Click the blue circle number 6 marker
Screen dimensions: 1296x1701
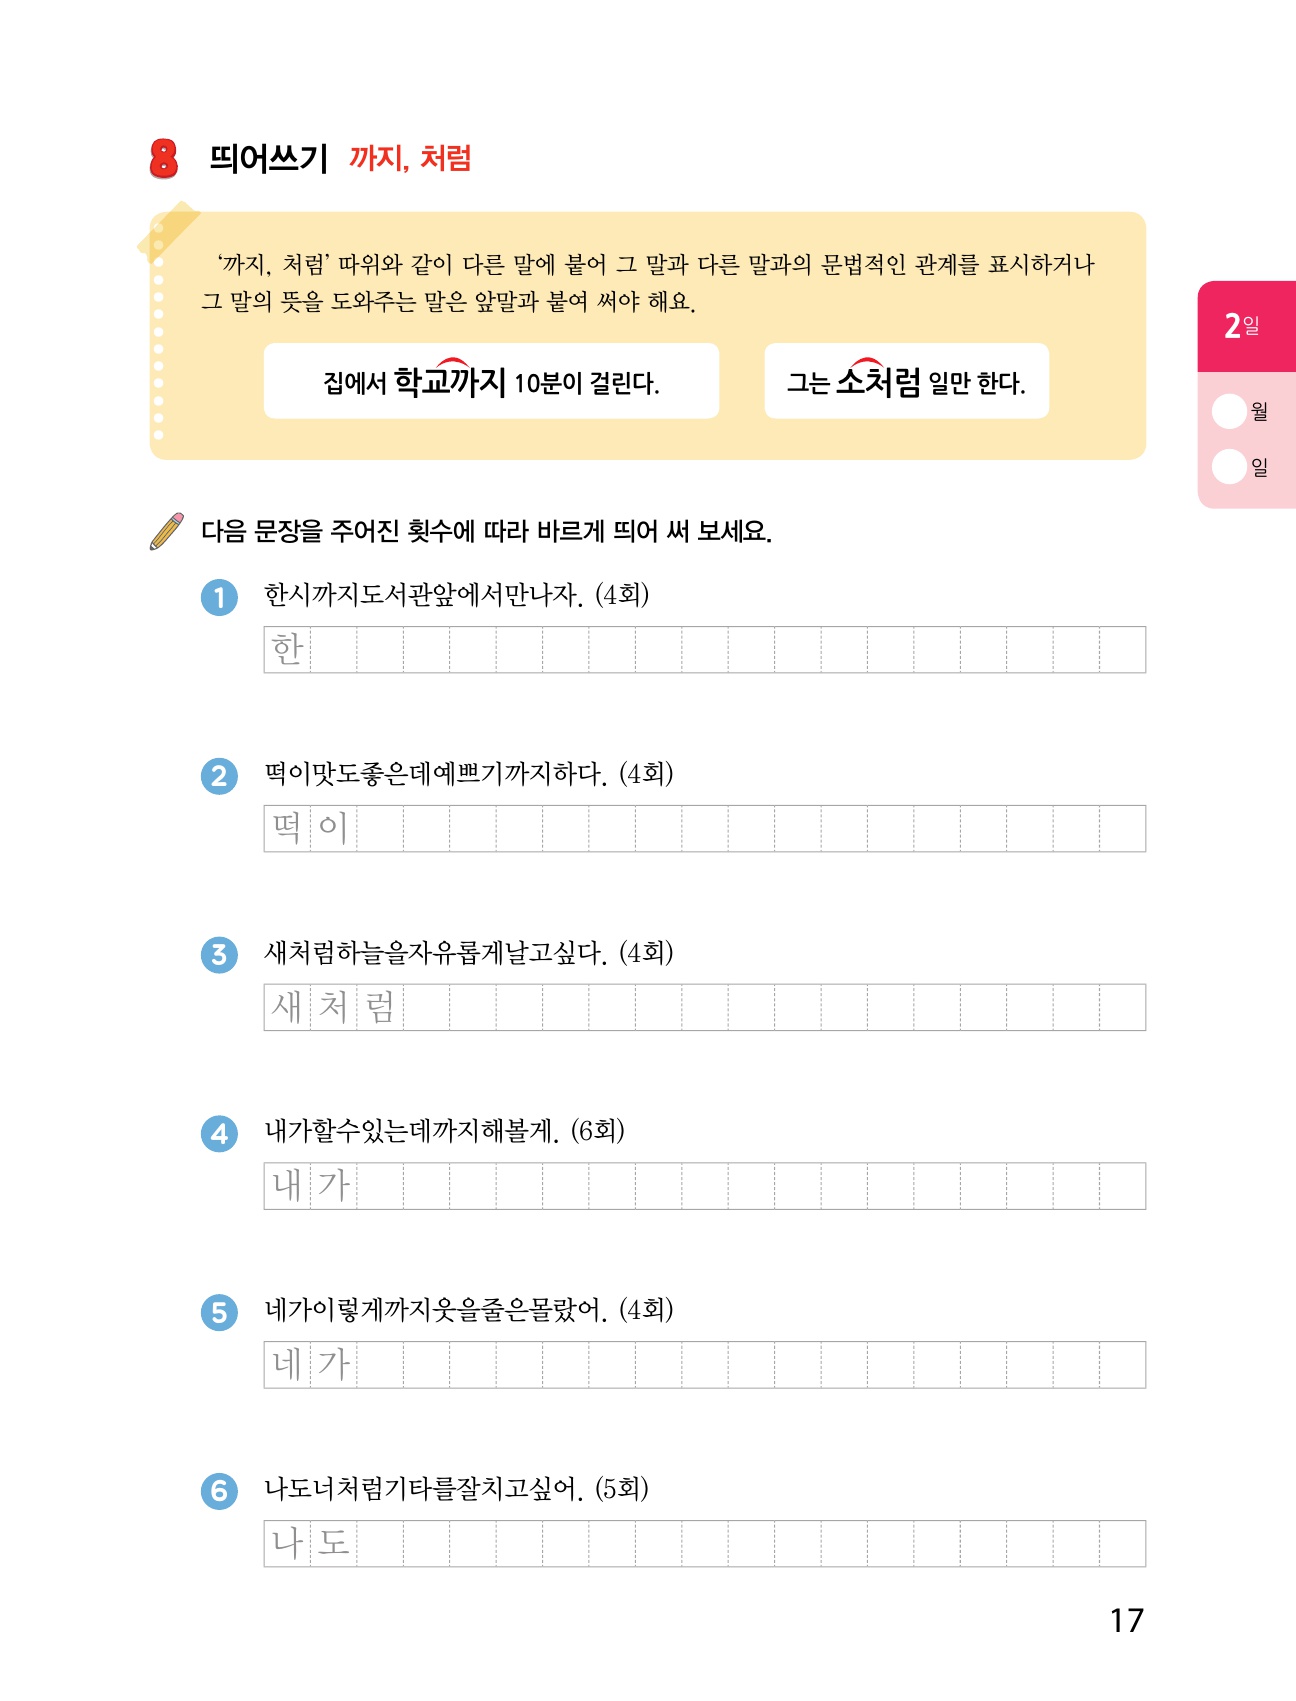tap(219, 1491)
